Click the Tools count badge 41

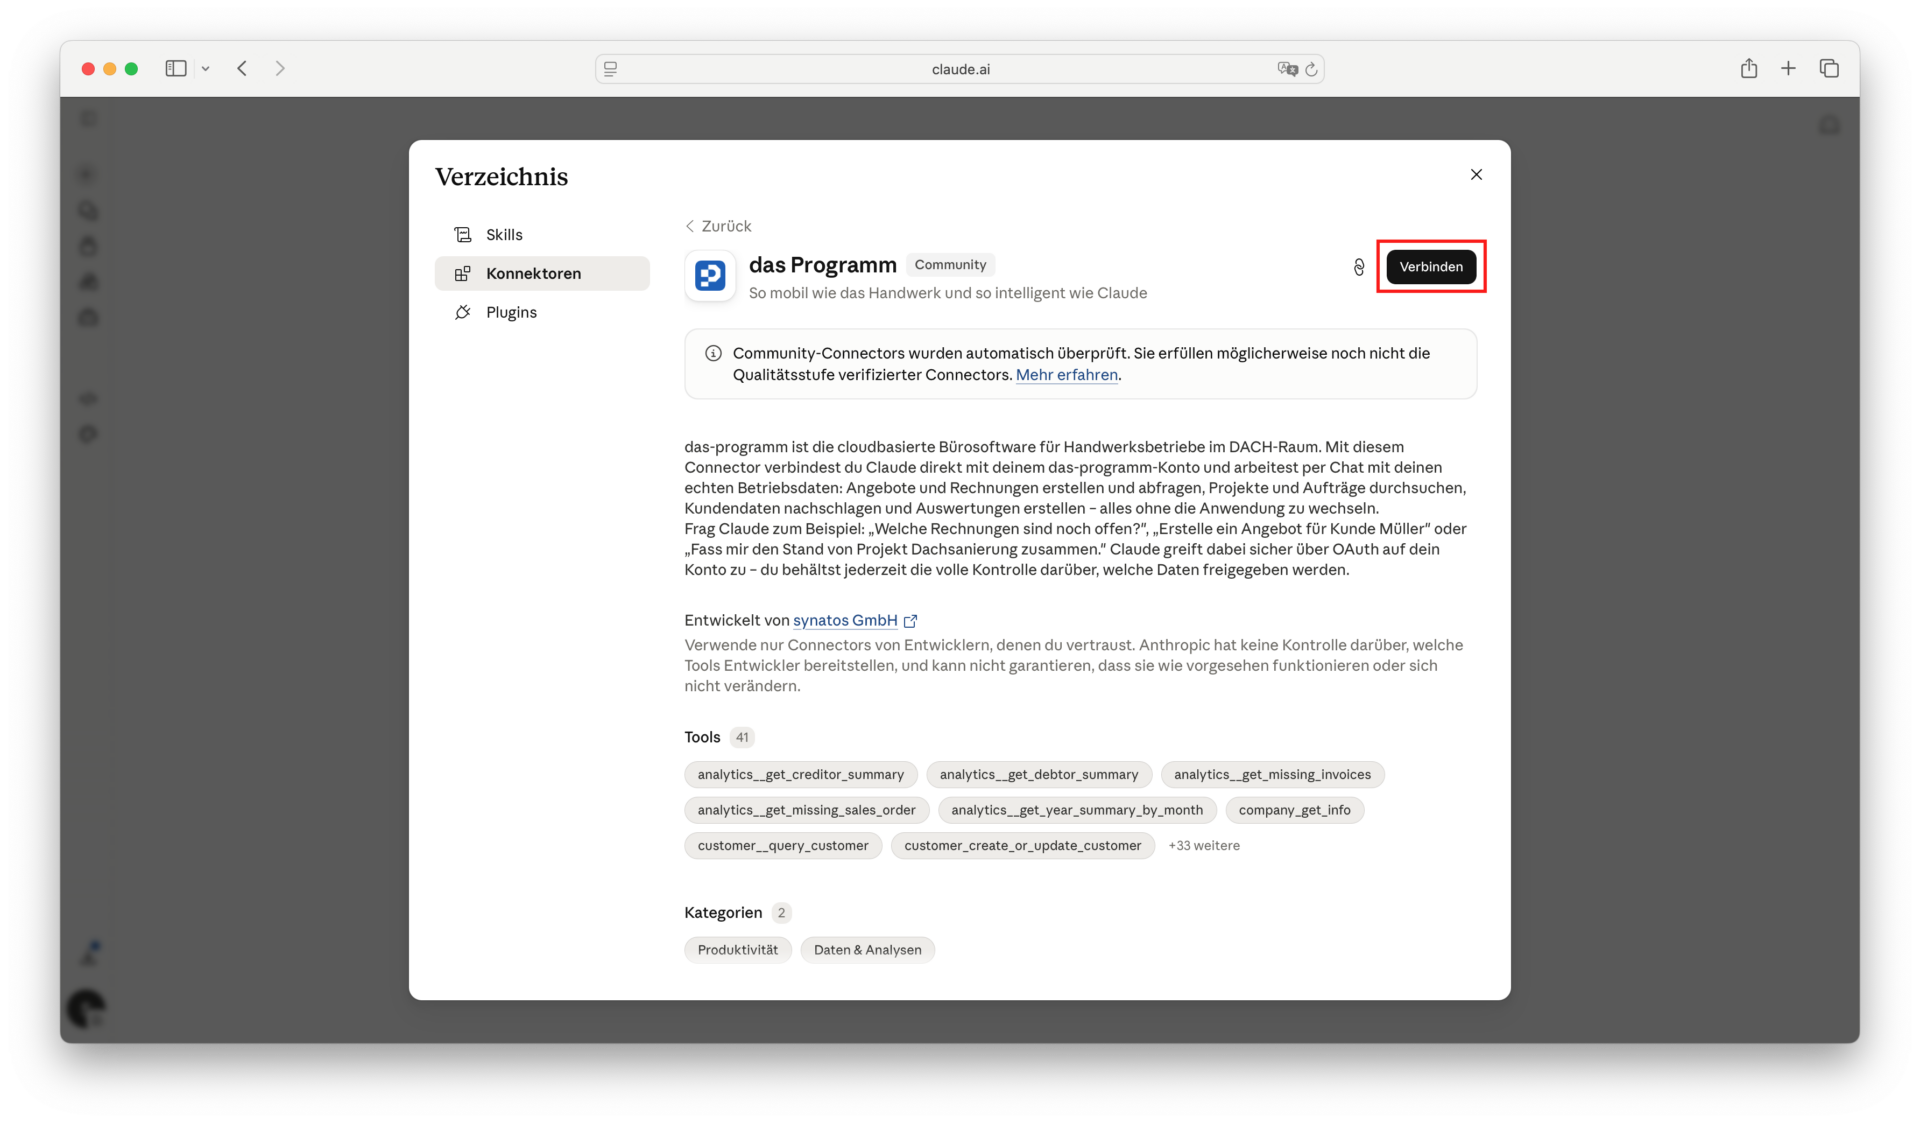(x=742, y=737)
